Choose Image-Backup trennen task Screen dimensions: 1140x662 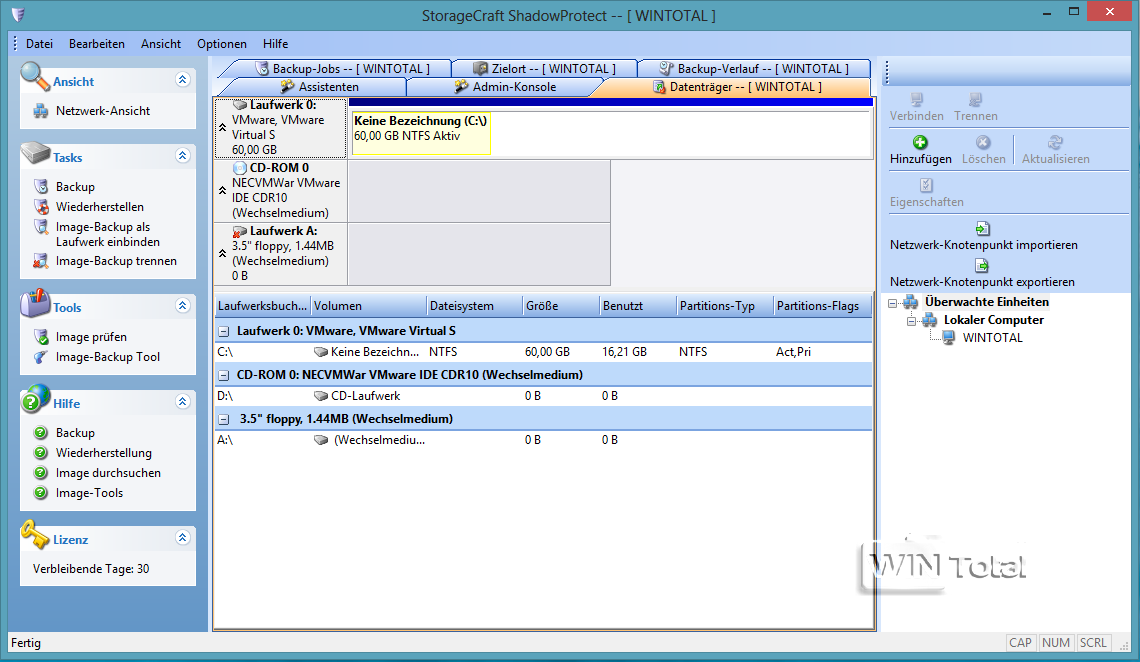(x=116, y=261)
